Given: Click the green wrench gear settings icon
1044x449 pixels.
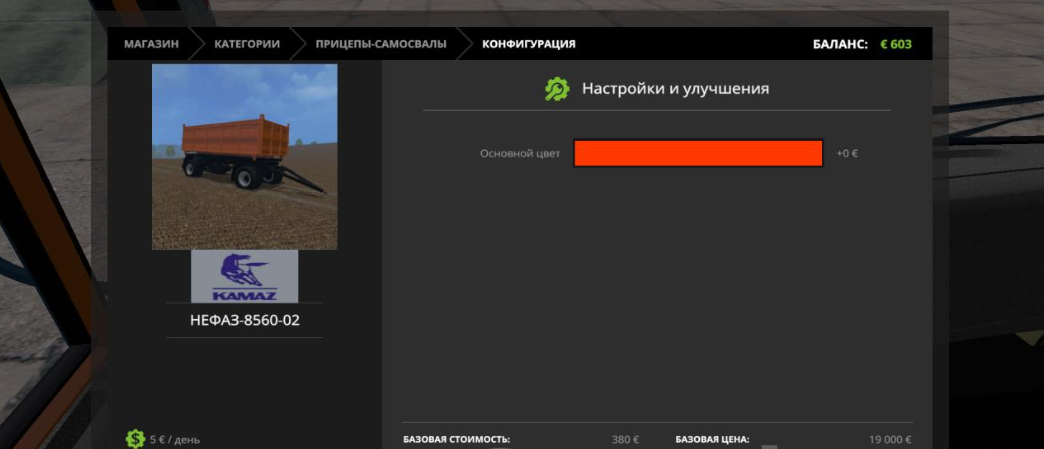Looking at the screenshot, I should (x=556, y=89).
